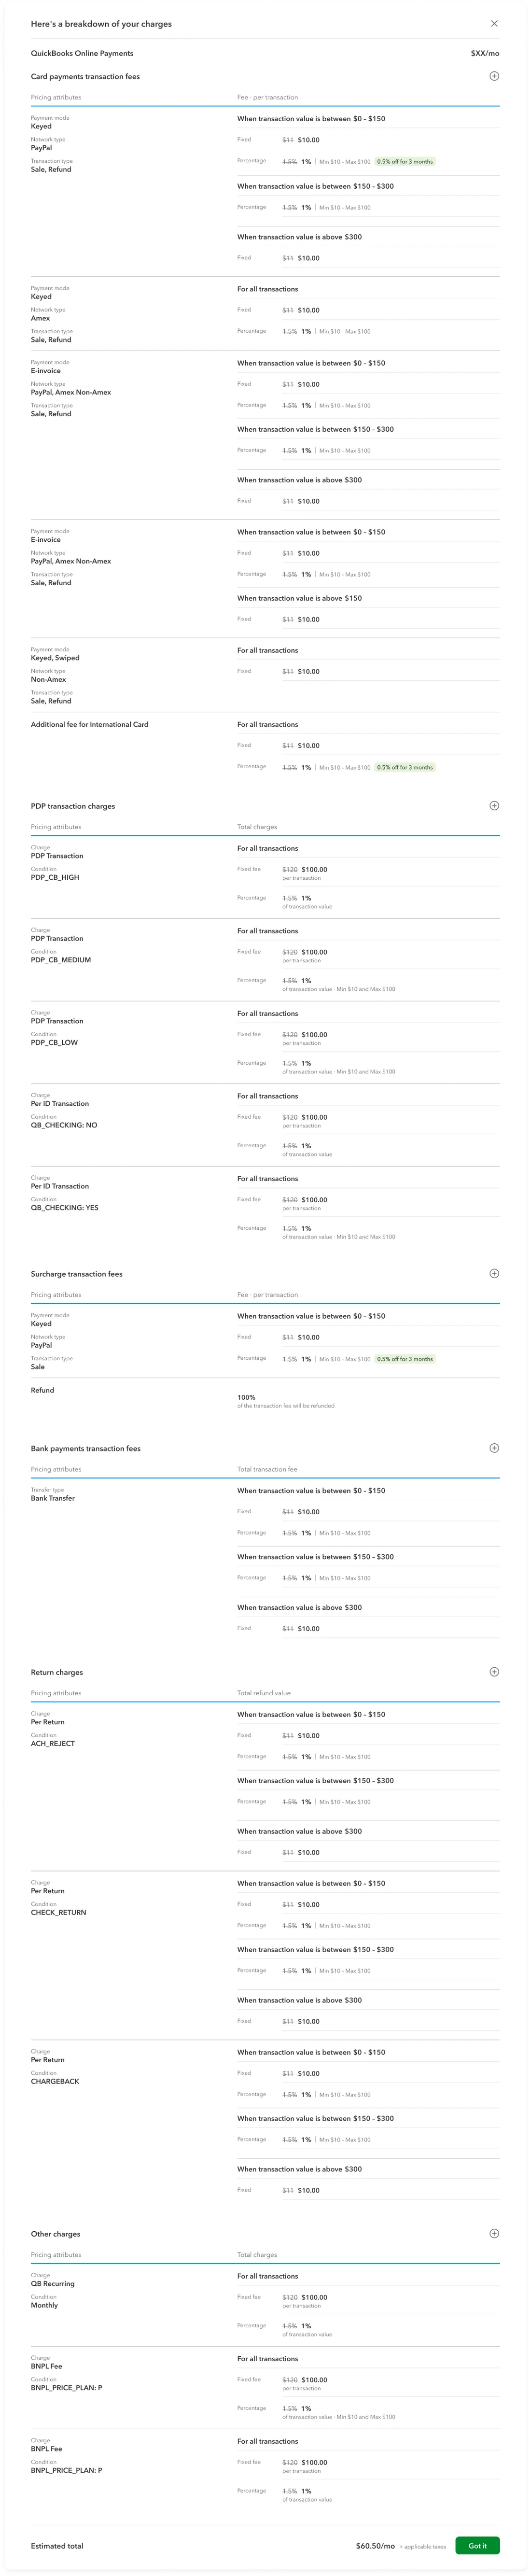Image resolution: width=531 pixels, height=2576 pixels.
Task: Click the 100% refund value
Action: click(x=246, y=1397)
